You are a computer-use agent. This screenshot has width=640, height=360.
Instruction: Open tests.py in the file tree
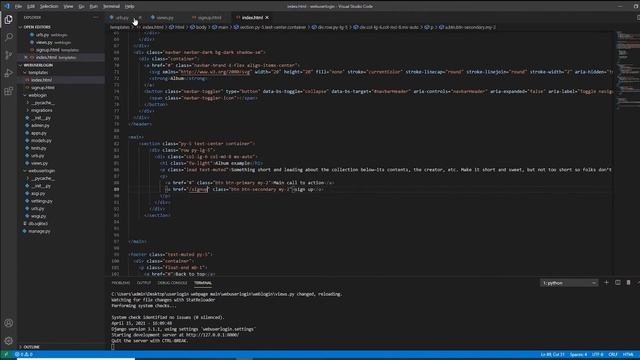coord(38,148)
